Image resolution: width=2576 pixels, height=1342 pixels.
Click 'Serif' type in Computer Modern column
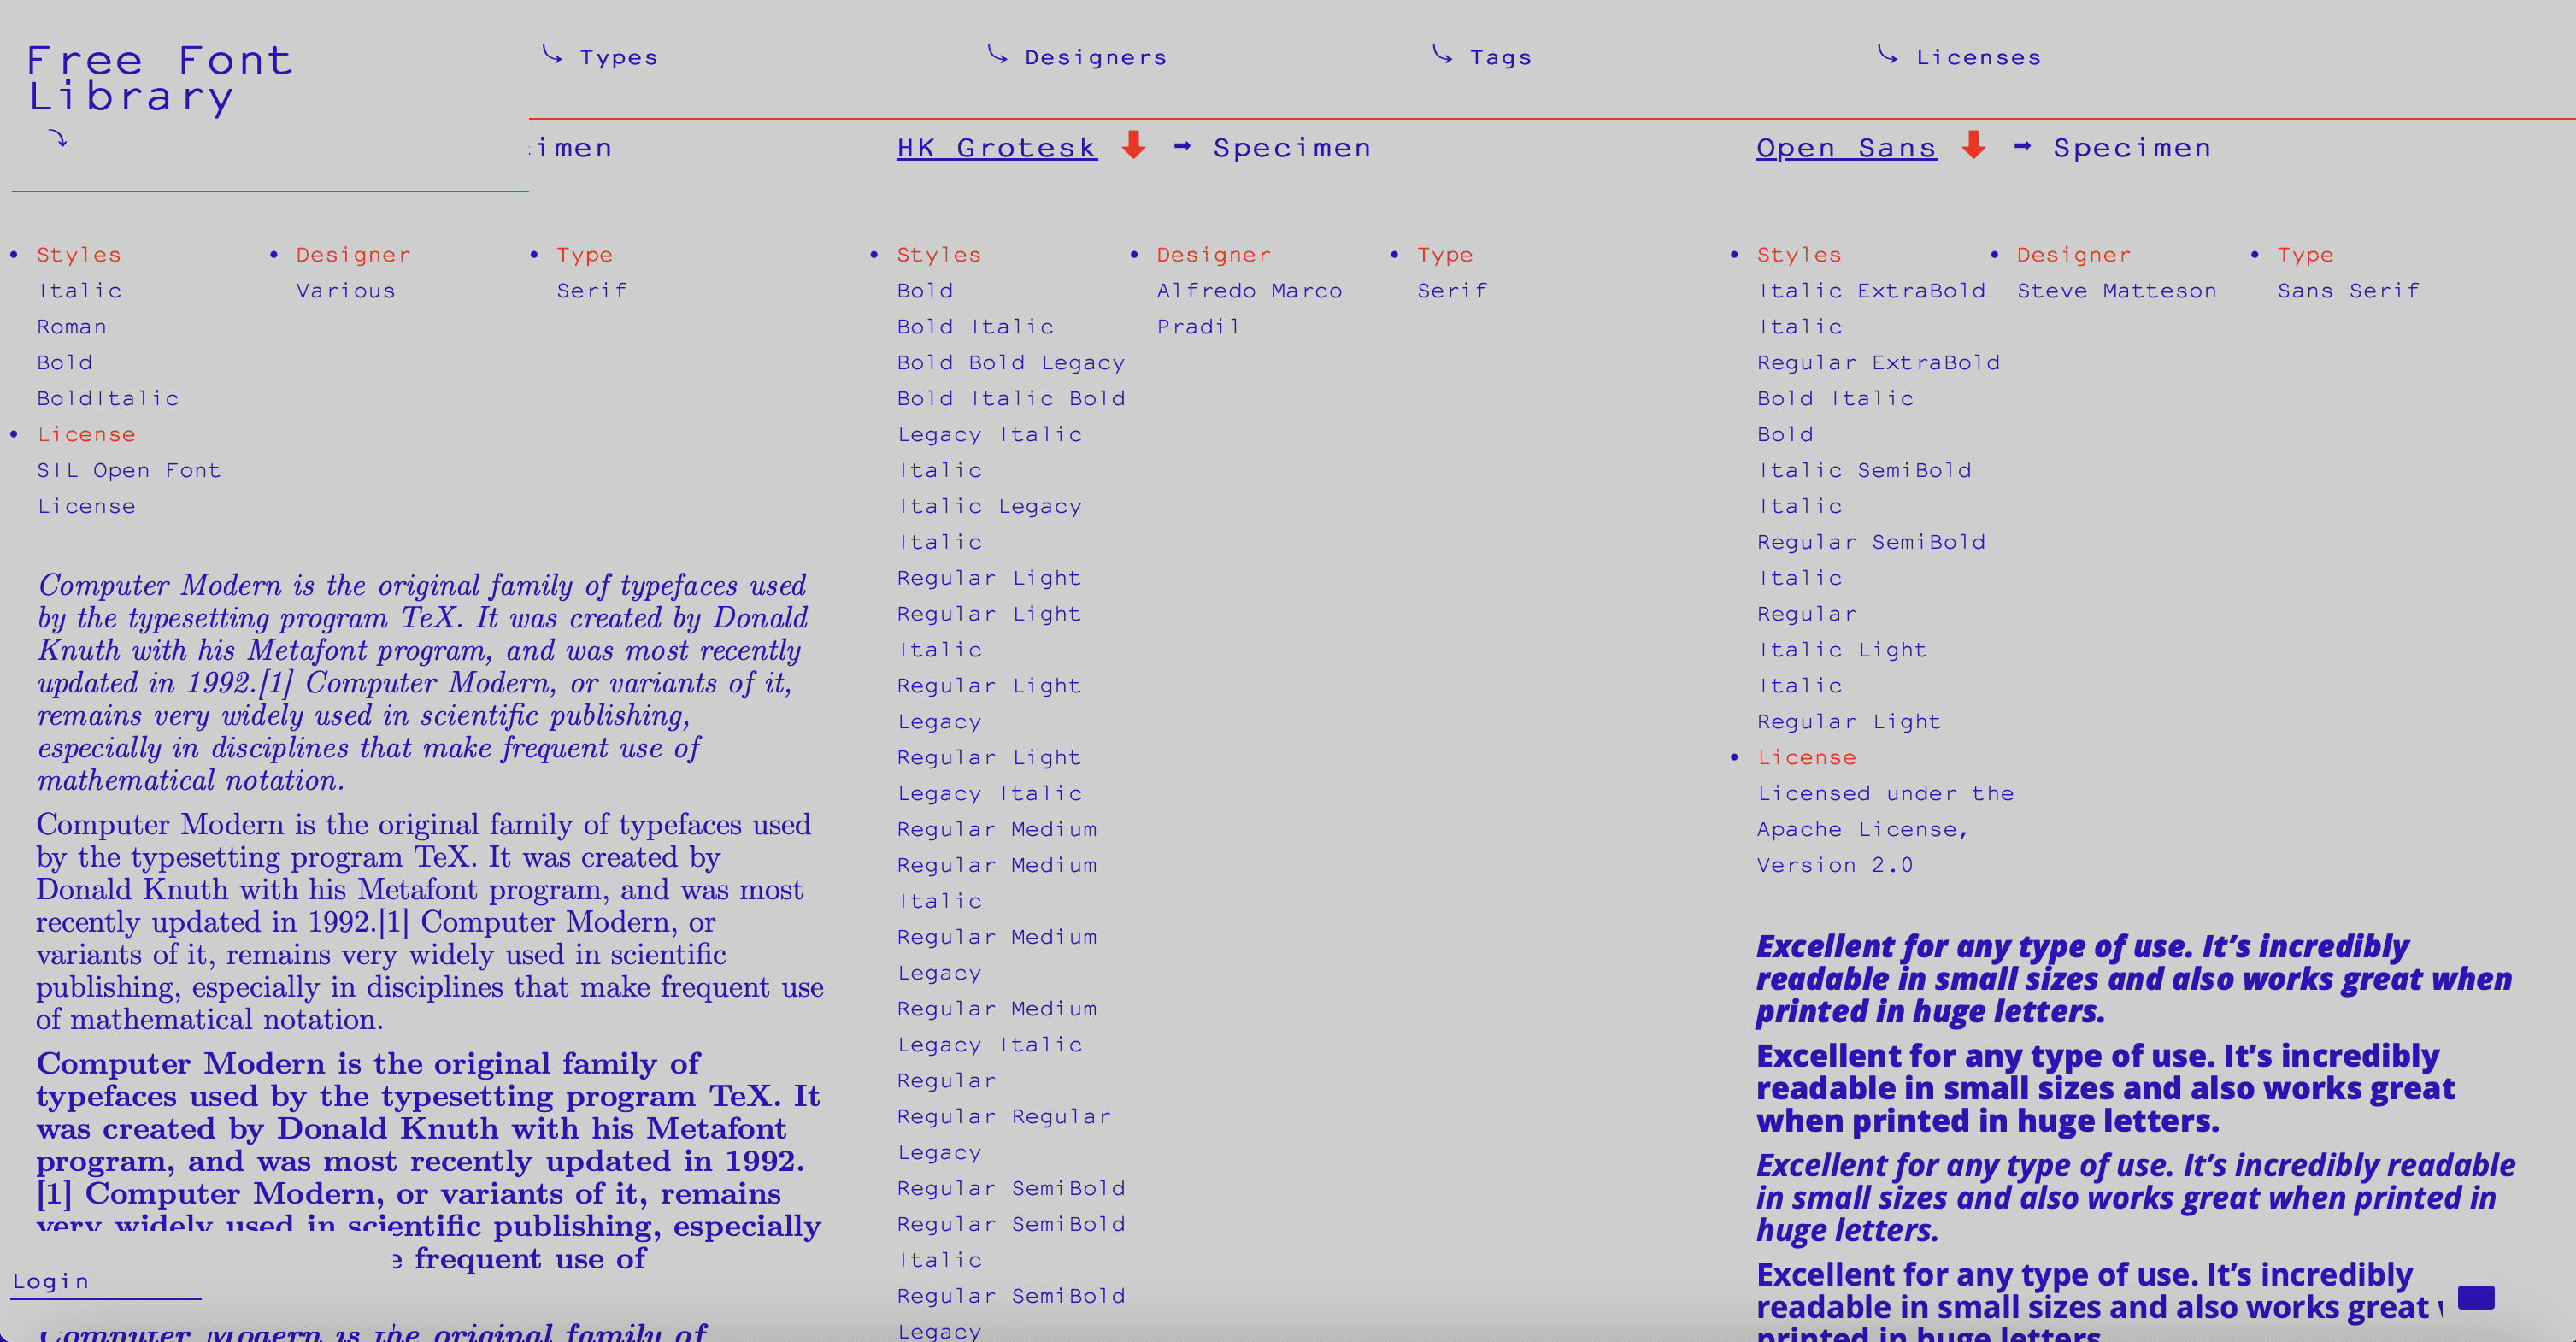pos(592,291)
